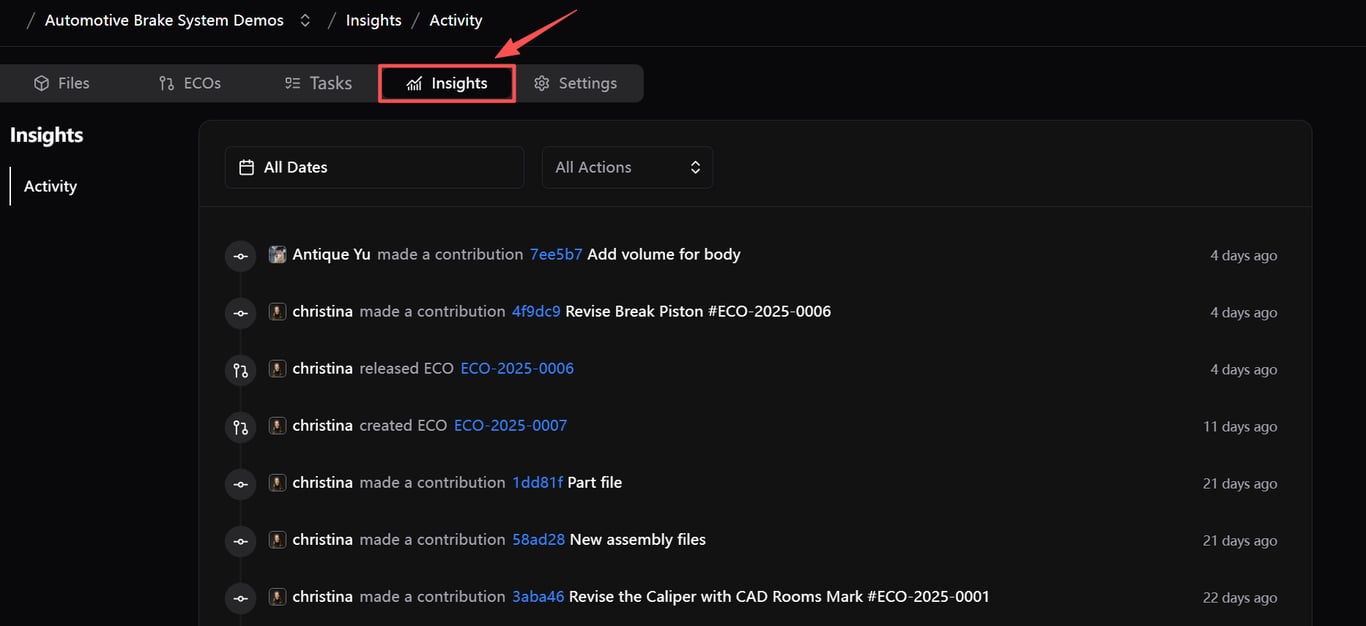Open the Files tab
The height and width of the screenshot is (626, 1366).
click(62, 83)
